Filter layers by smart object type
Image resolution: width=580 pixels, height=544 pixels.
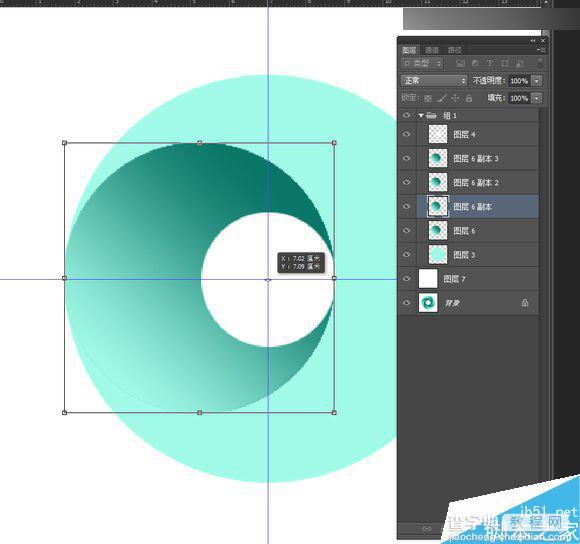[519, 63]
